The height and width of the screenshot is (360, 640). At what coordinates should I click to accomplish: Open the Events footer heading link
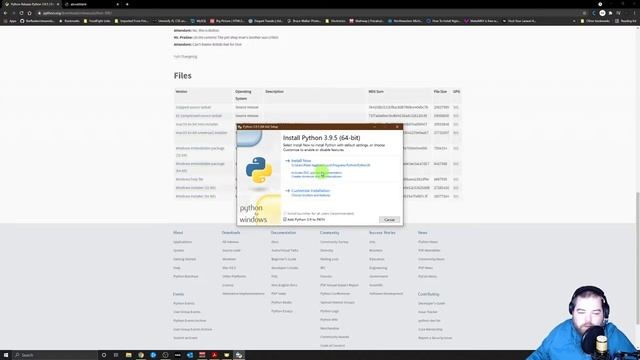pyautogui.click(x=178, y=294)
